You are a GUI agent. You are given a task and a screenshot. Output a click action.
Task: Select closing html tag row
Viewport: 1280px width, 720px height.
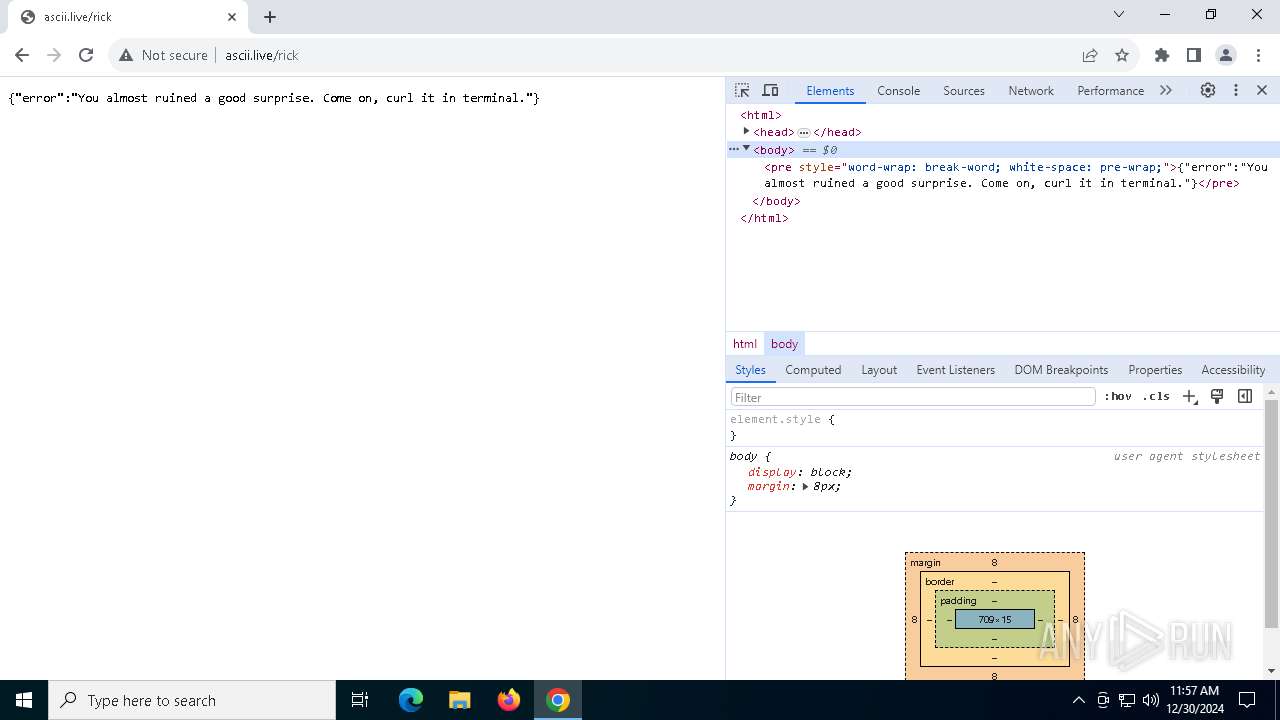764,218
